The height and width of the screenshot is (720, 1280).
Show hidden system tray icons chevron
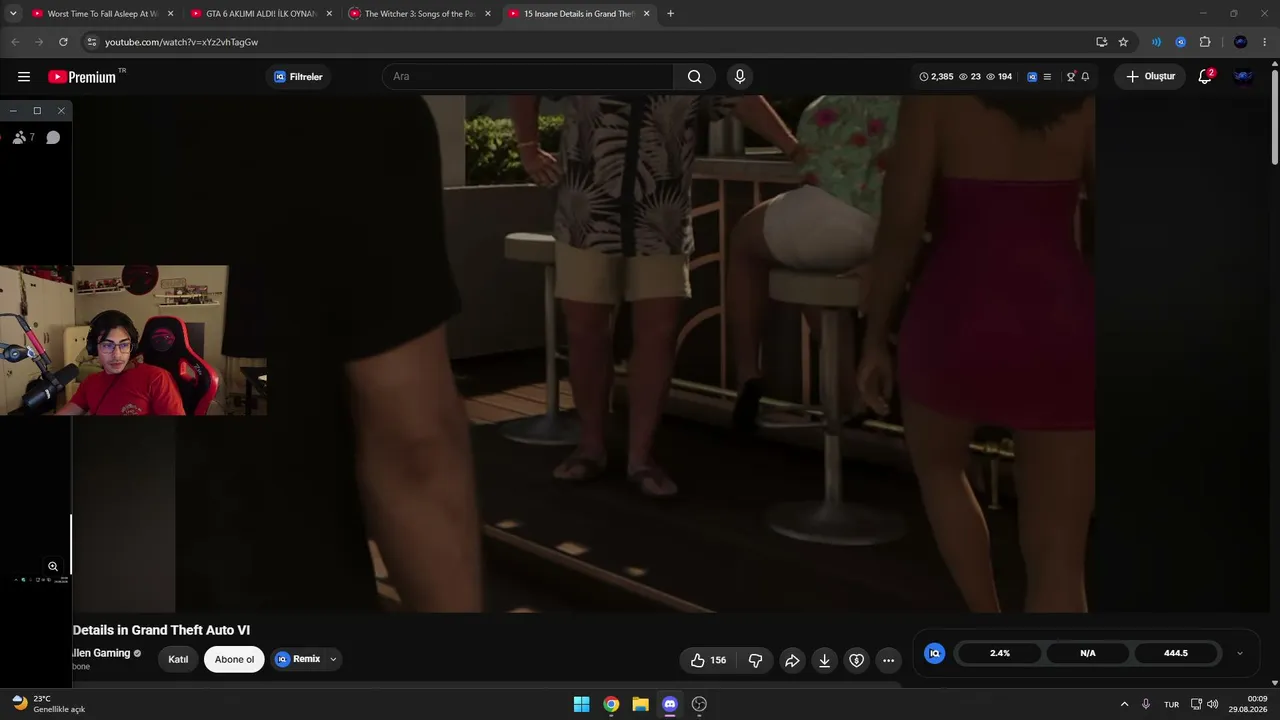coord(1124,704)
